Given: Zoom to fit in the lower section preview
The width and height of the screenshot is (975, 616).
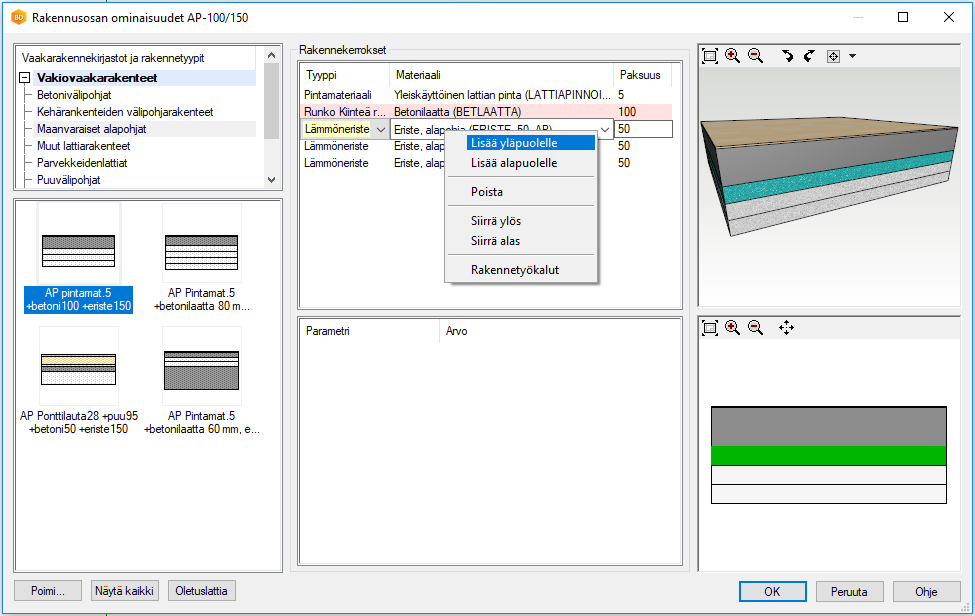Looking at the screenshot, I should click(710, 328).
